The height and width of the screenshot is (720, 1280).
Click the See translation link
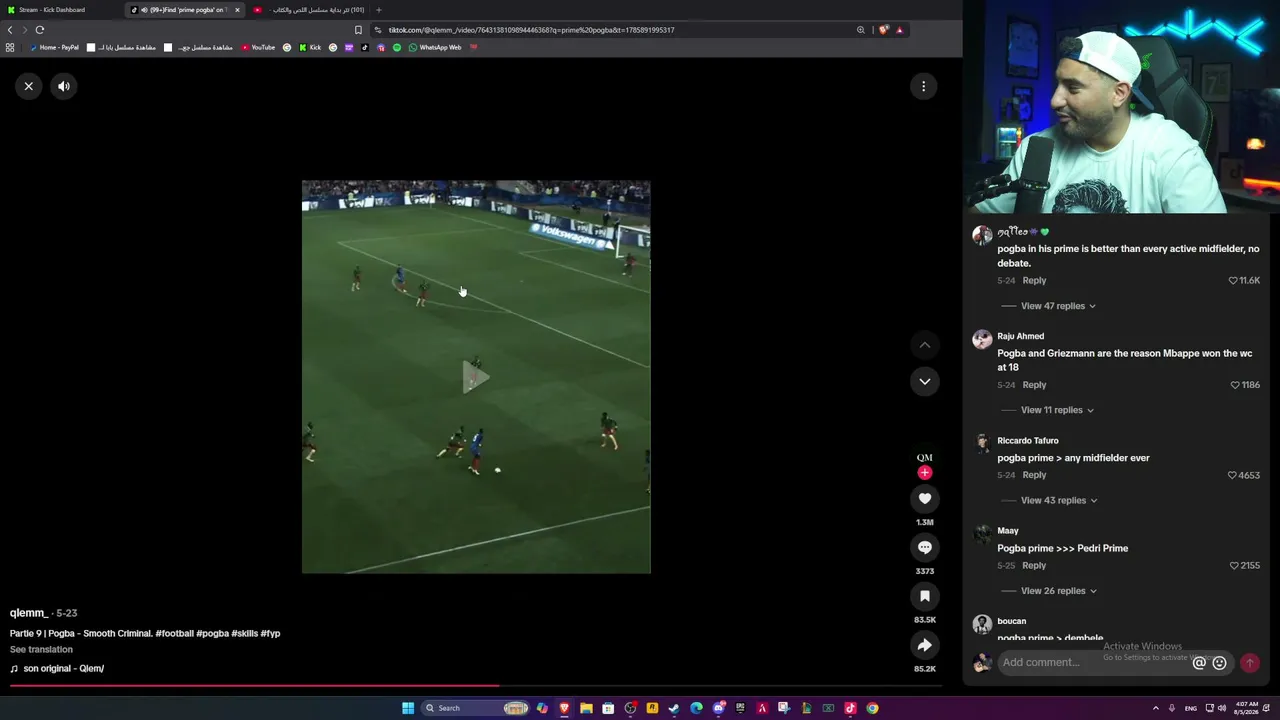(x=41, y=649)
